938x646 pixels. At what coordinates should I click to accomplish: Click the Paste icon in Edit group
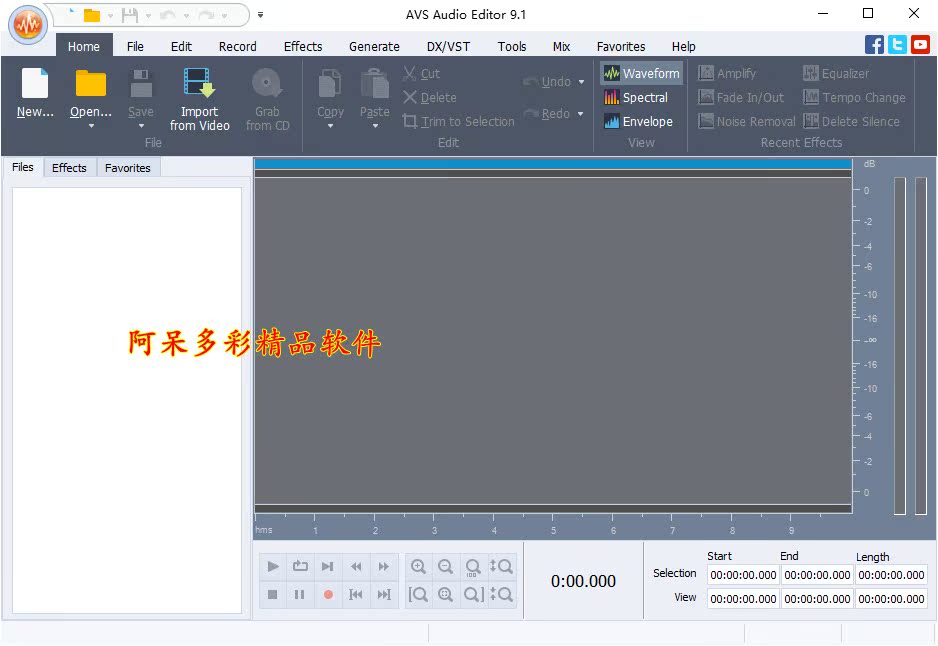tap(374, 83)
